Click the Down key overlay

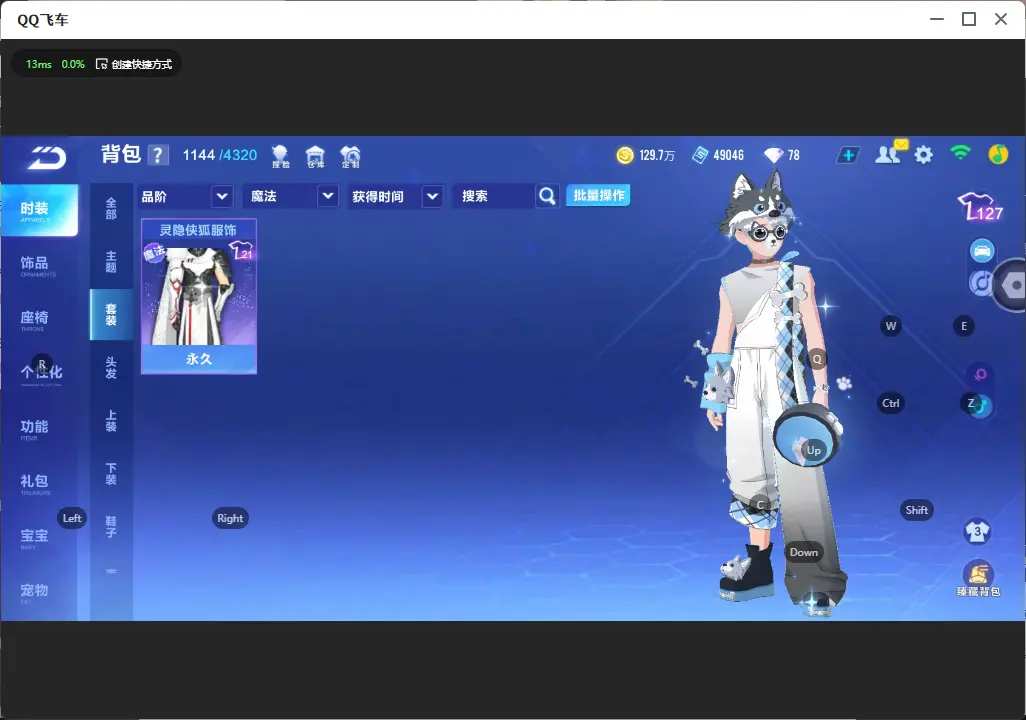(804, 552)
